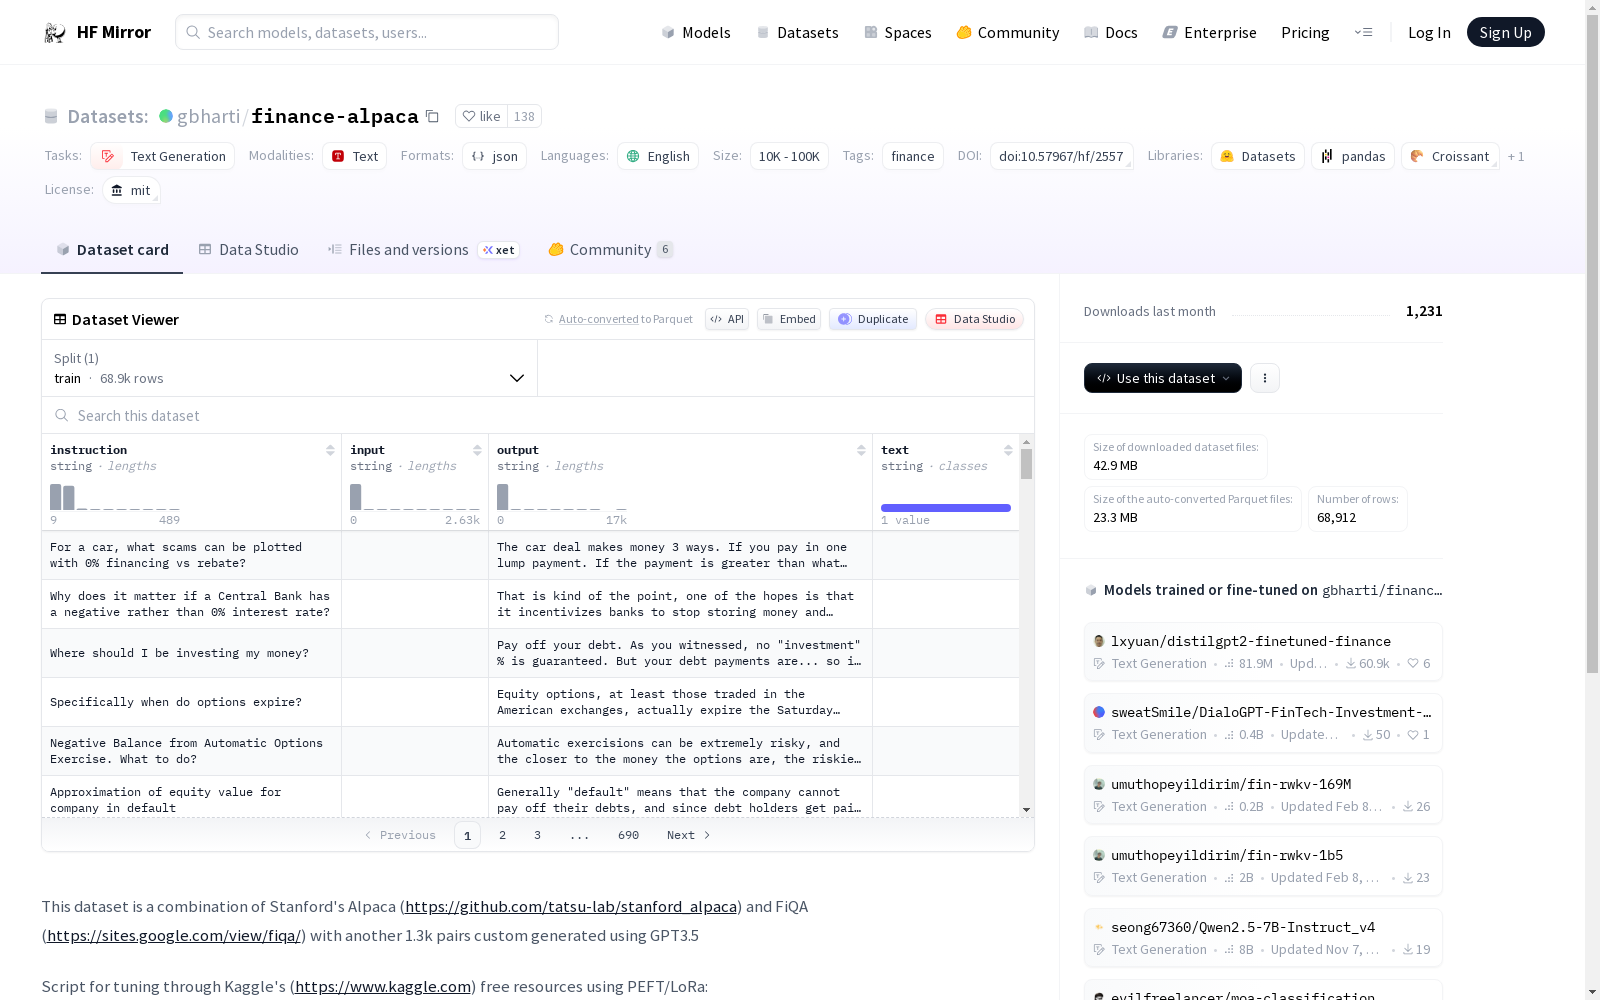Click the 10K - 100K size tag
Screen dimensions: 1600x1000
[789, 156]
